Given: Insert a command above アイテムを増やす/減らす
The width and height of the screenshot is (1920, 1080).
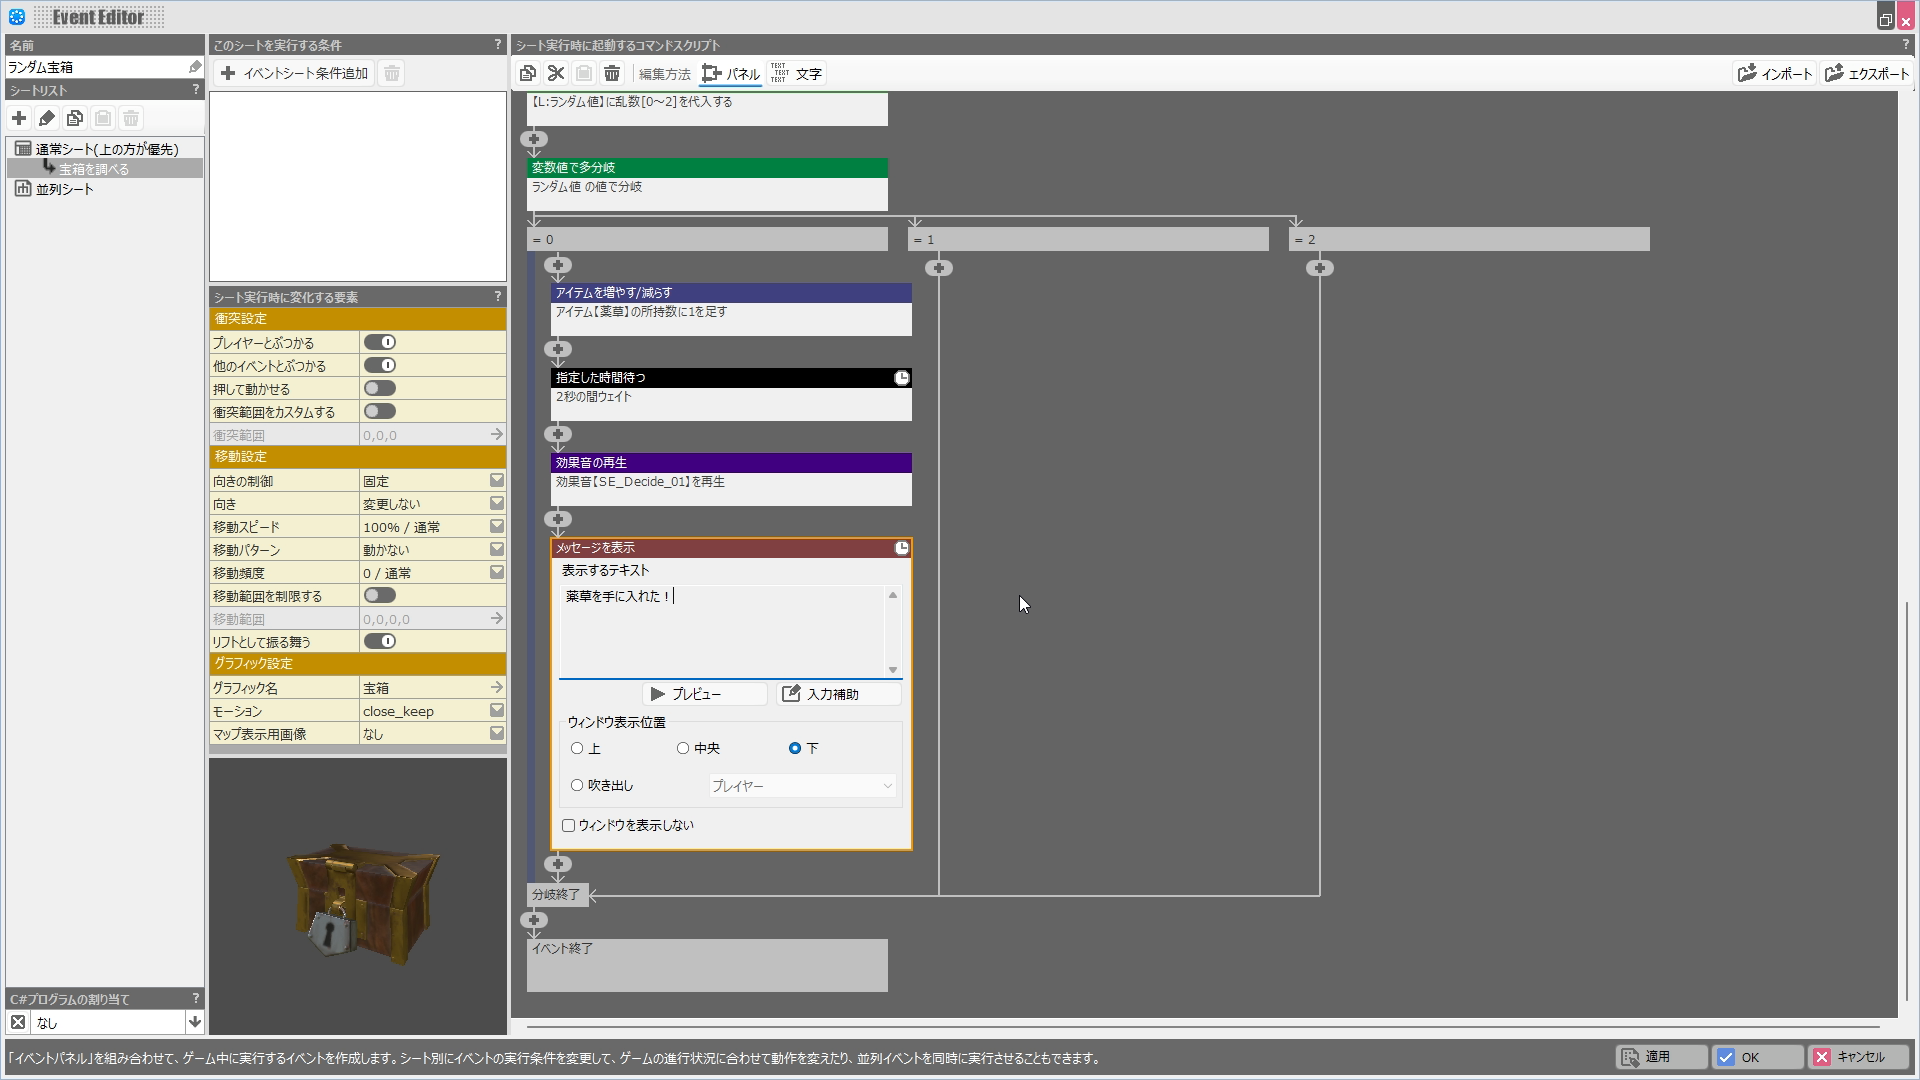Looking at the screenshot, I should point(558,265).
